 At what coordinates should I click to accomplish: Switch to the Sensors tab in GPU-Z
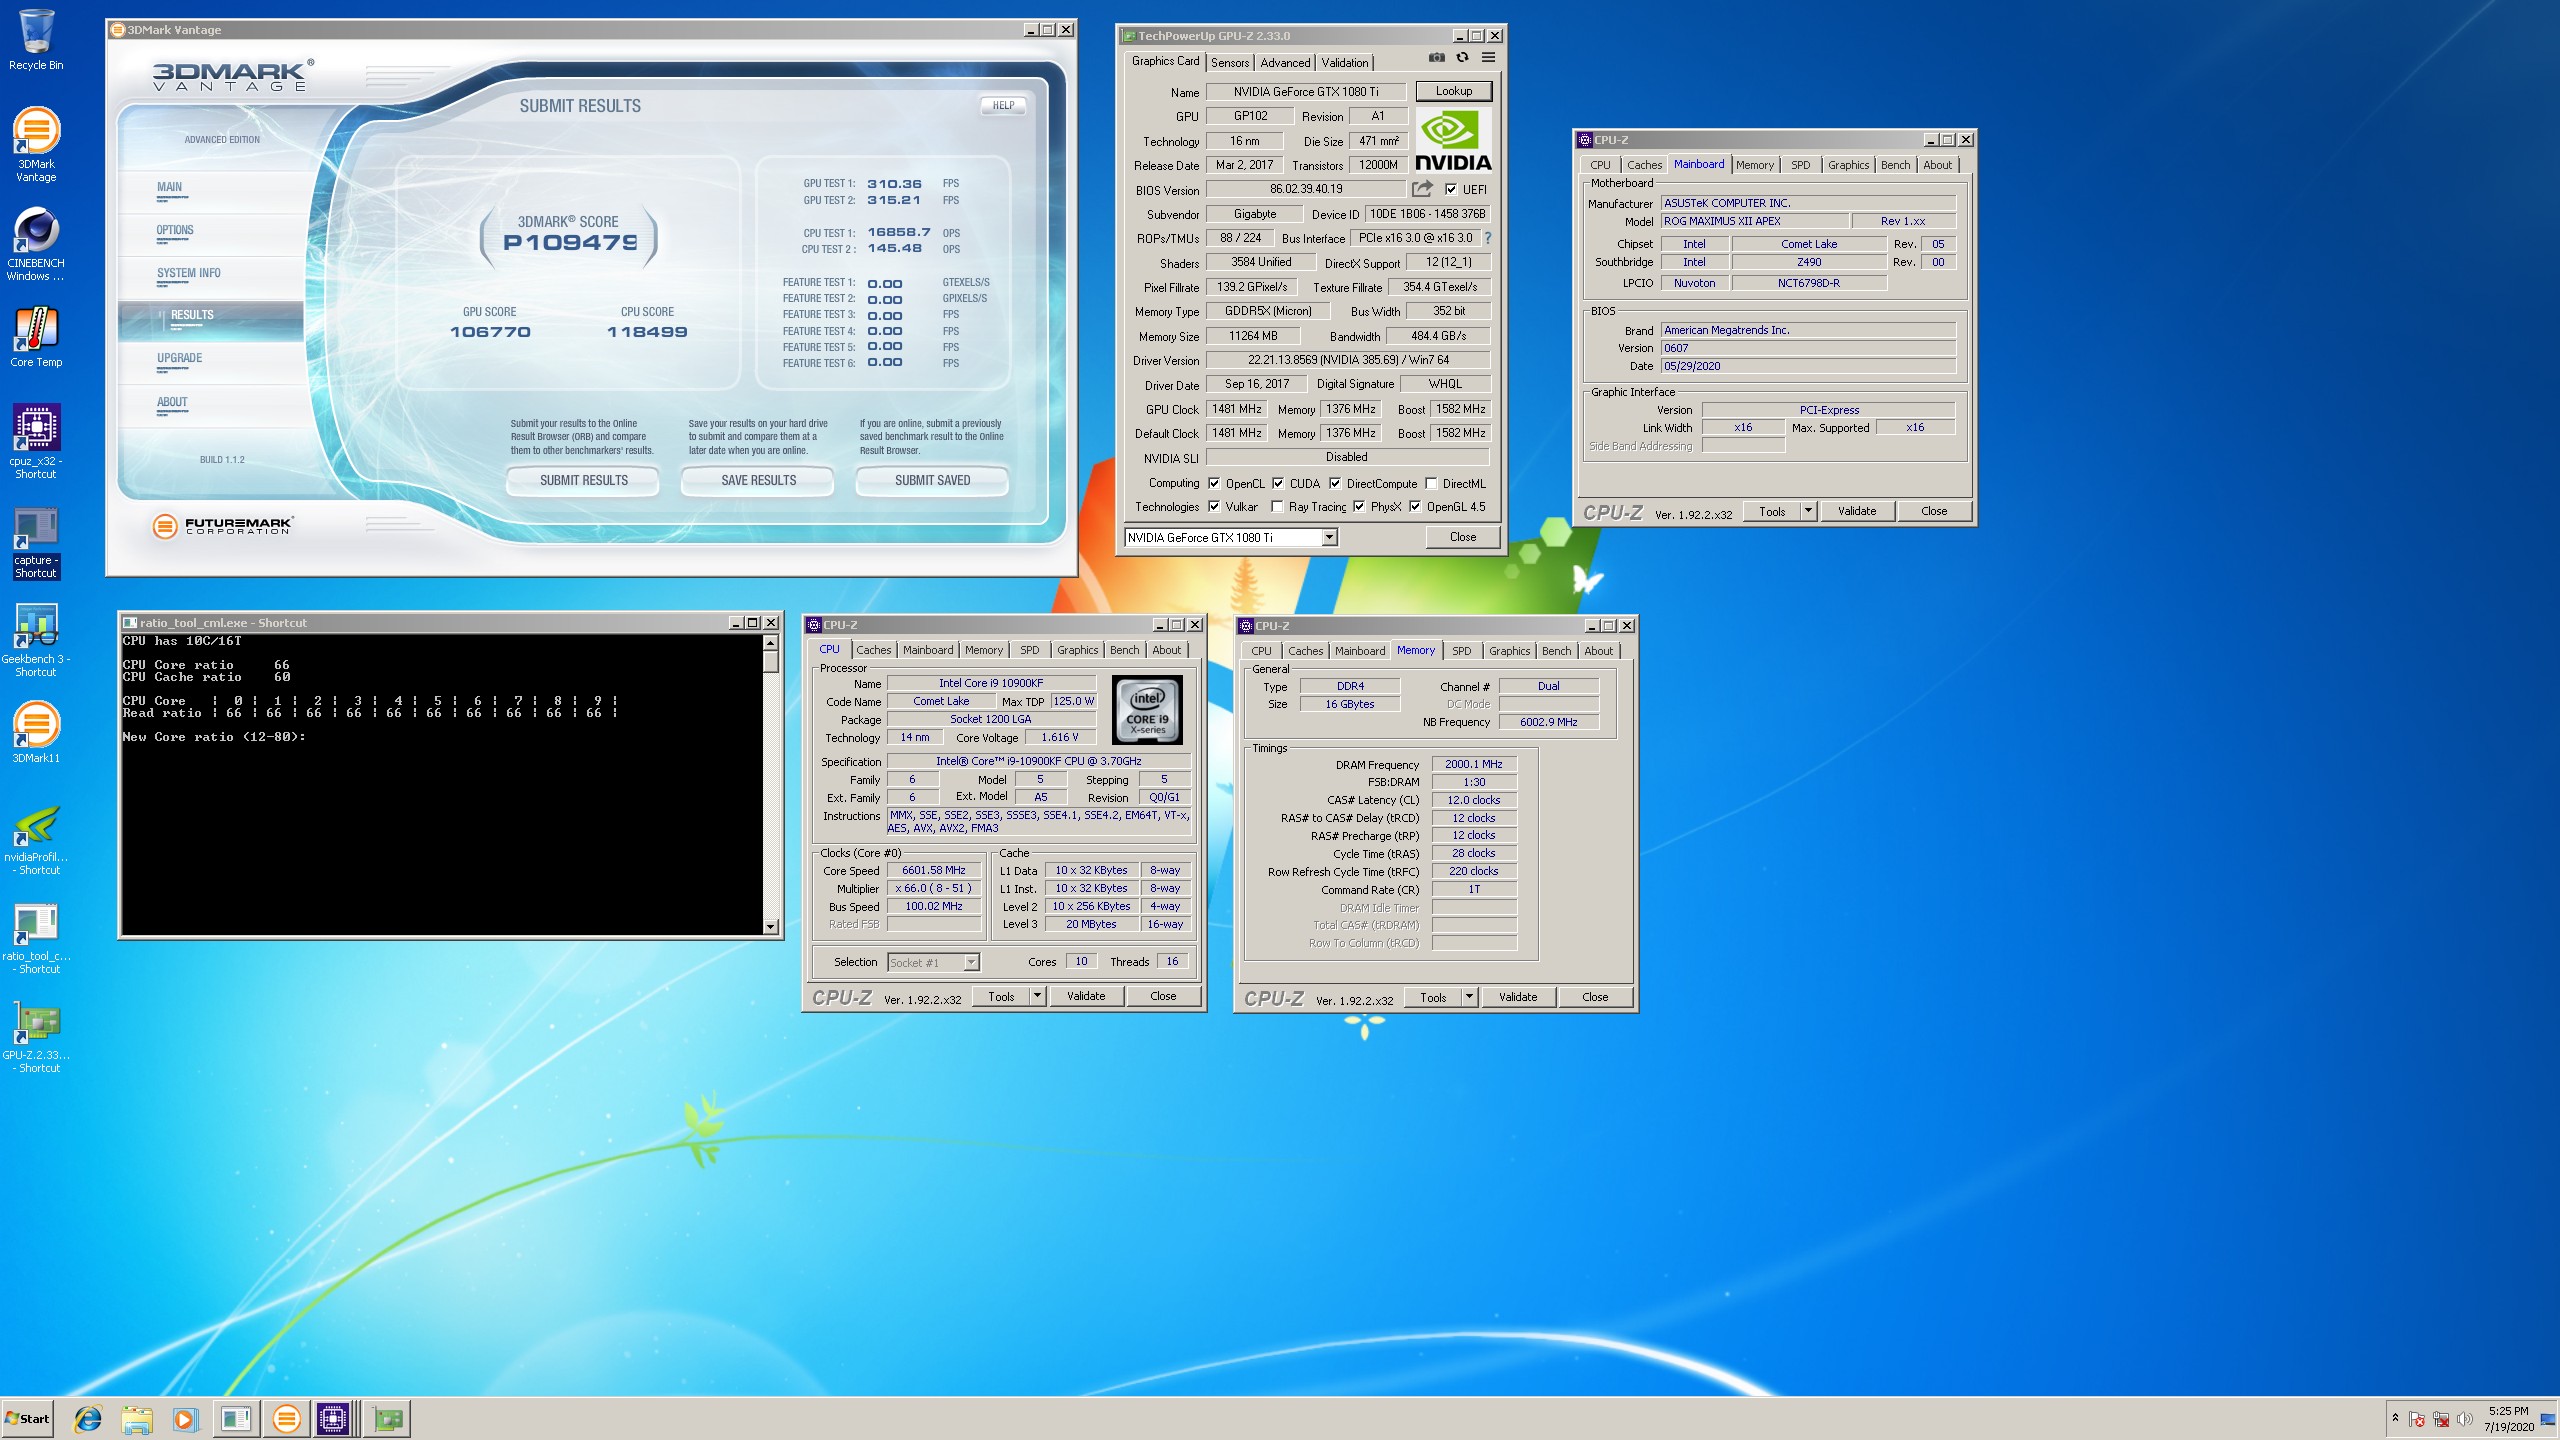1230,62
